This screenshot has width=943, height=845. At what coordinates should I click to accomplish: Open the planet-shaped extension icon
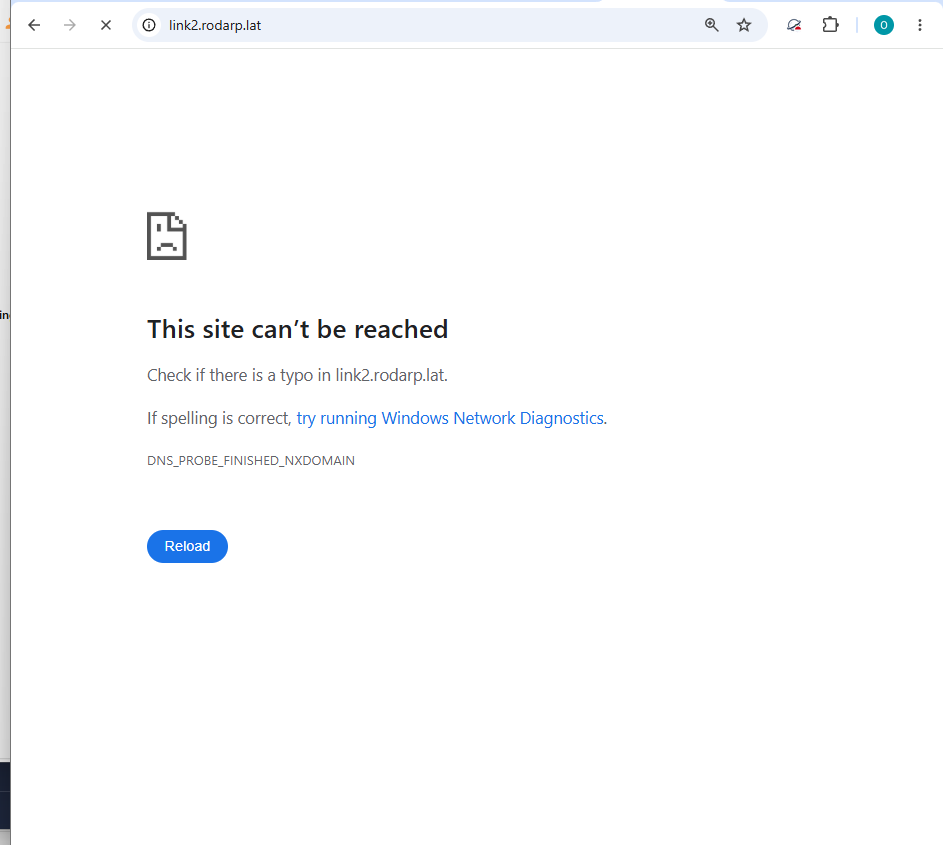pyautogui.click(x=794, y=25)
